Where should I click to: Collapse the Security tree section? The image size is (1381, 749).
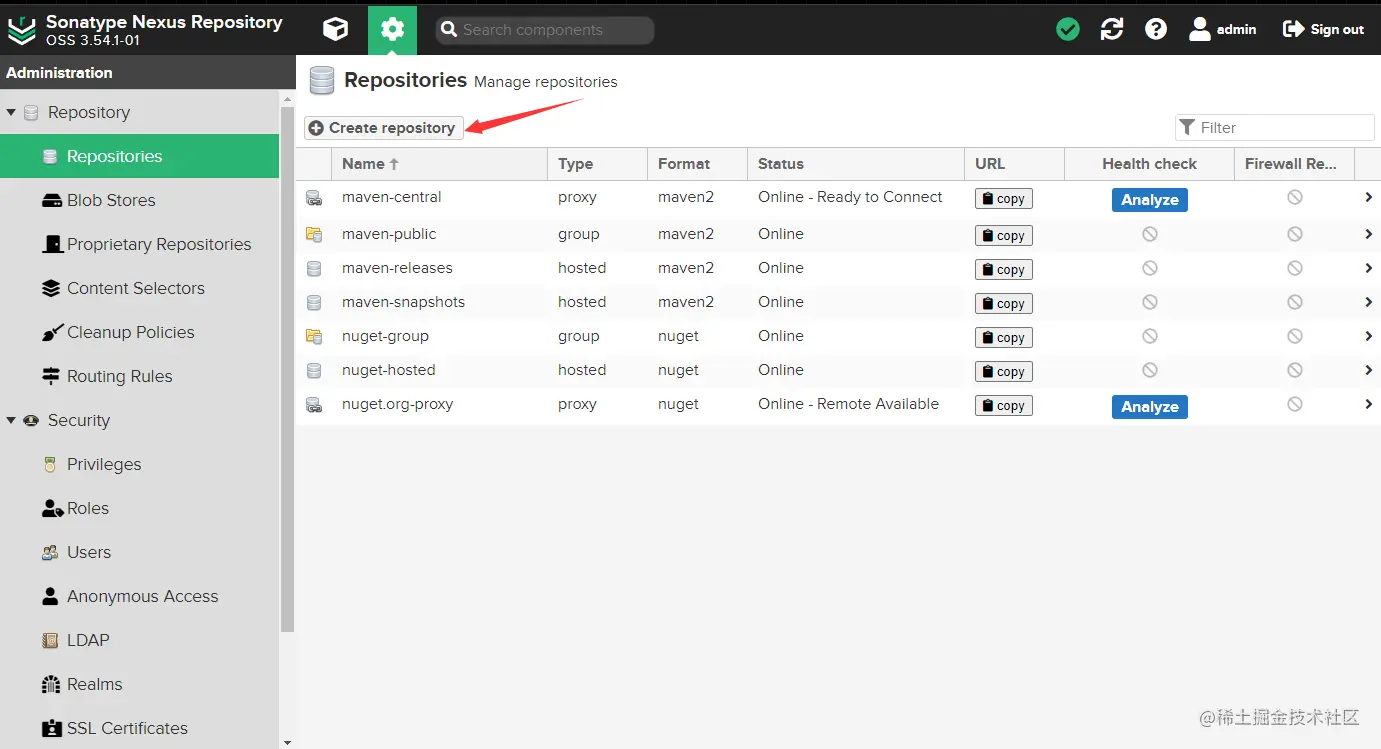tap(11, 420)
